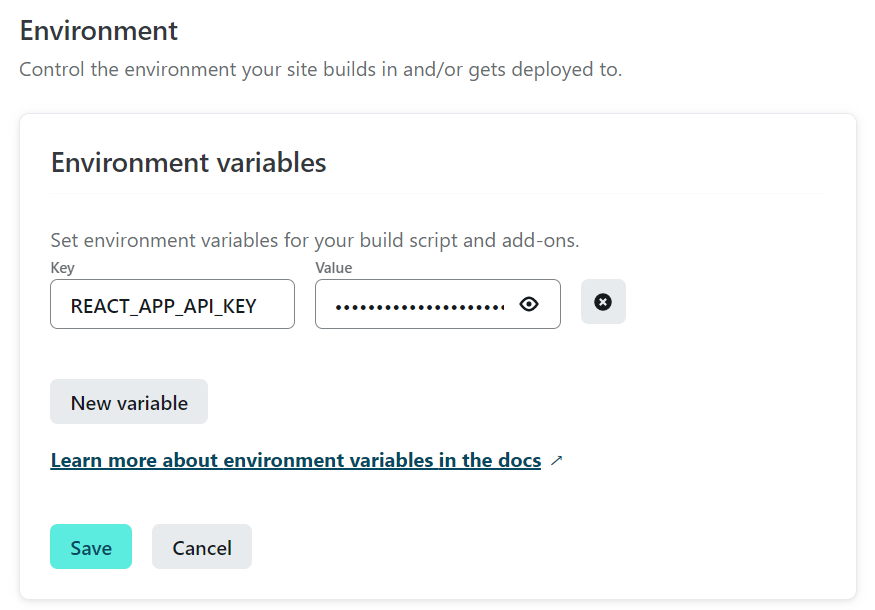Remove the REACT_APP_API_KEY variable with the X icon
This screenshot has width=875, height=610.
[x=603, y=302]
